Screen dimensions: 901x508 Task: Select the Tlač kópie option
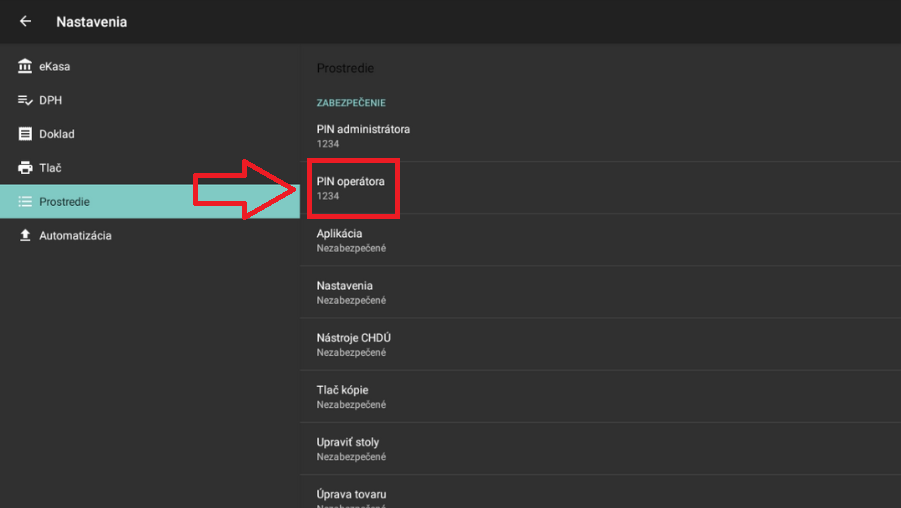[351, 396]
